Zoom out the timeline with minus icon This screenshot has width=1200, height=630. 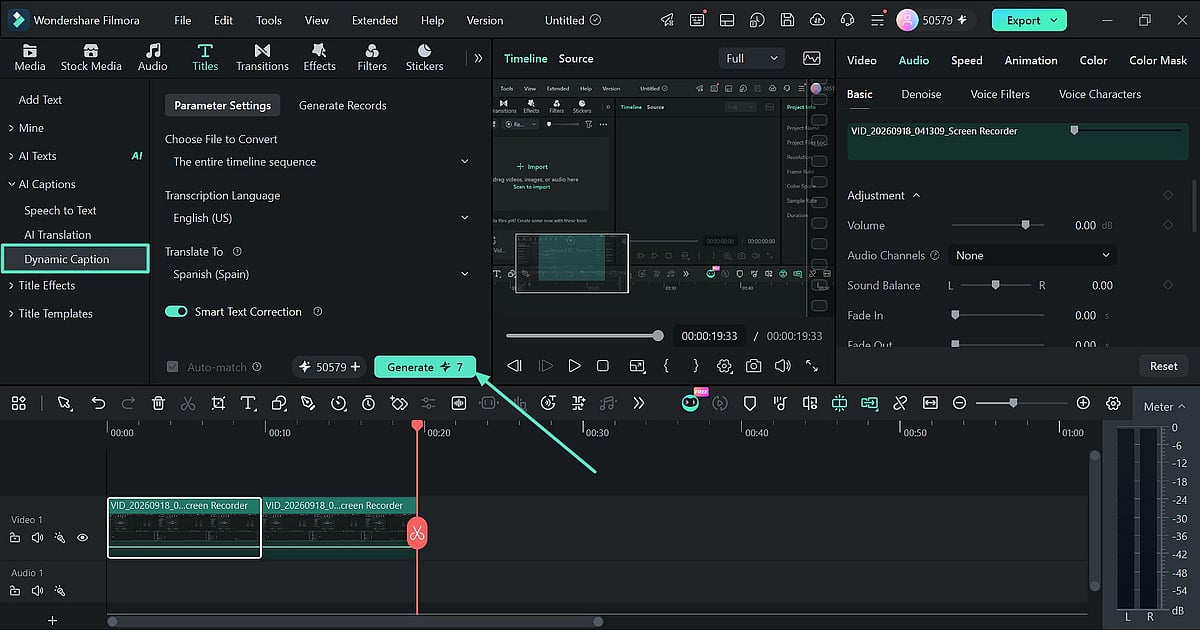[x=959, y=403]
